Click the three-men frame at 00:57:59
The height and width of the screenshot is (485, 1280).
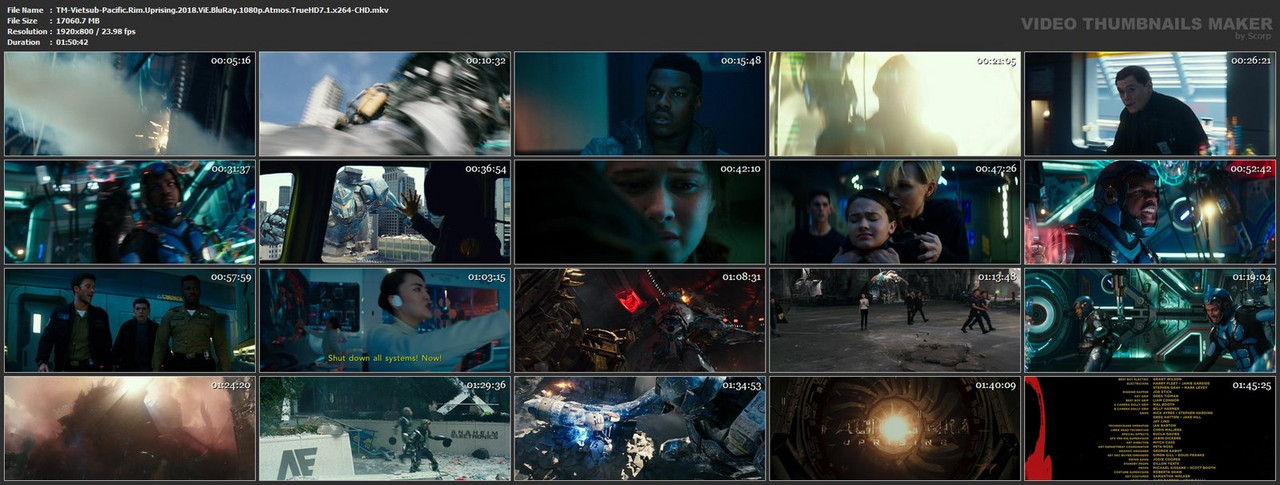coord(130,320)
